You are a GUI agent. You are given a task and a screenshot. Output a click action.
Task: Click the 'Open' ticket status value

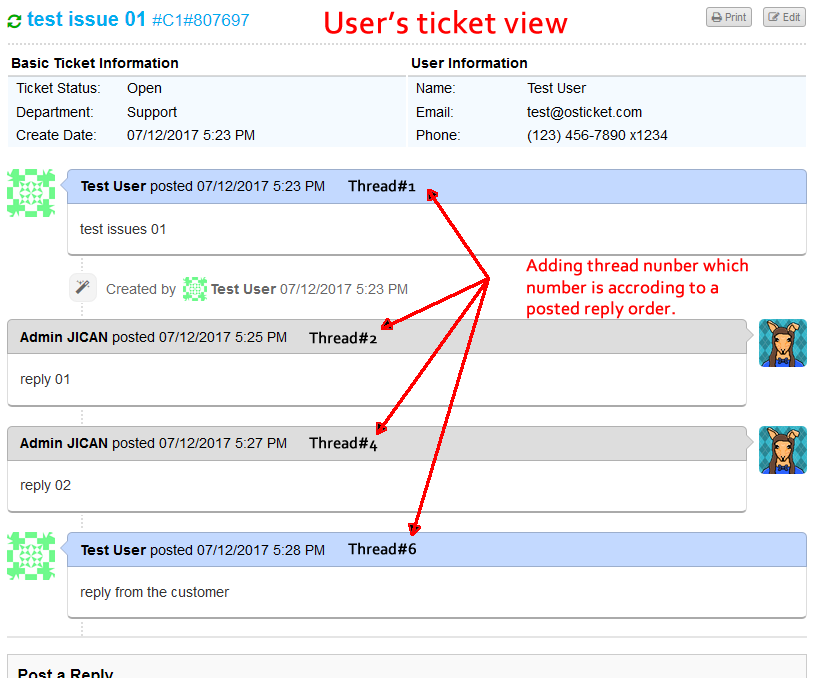[143, 88]
